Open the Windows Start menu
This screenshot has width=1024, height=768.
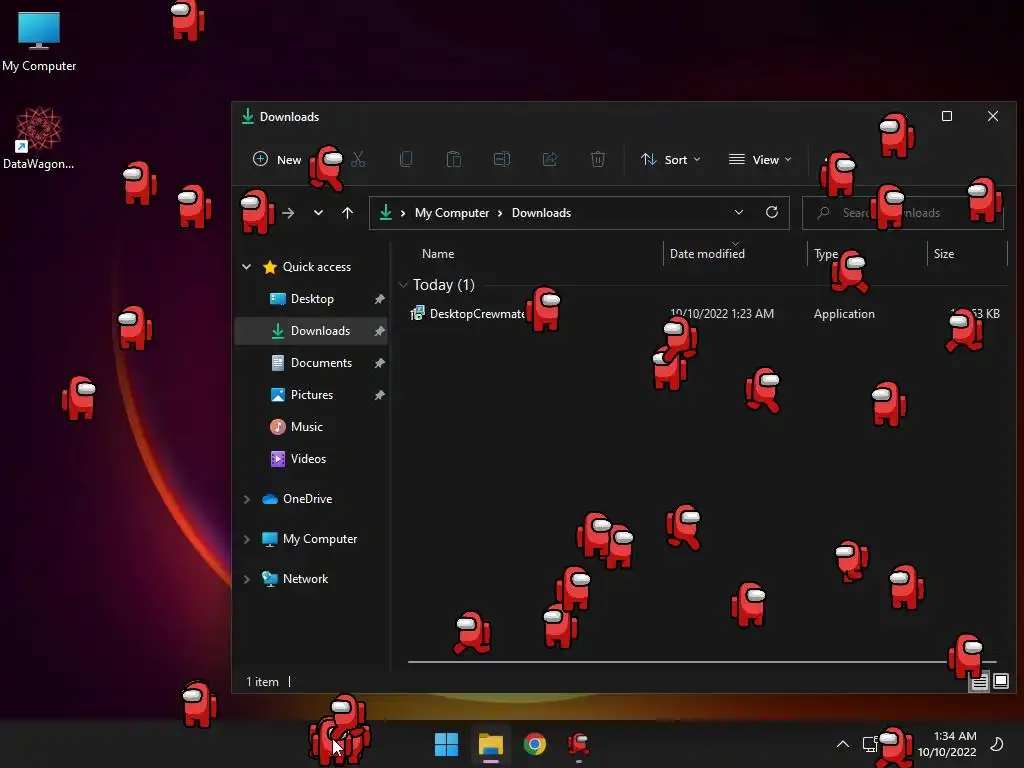[447, 744]
